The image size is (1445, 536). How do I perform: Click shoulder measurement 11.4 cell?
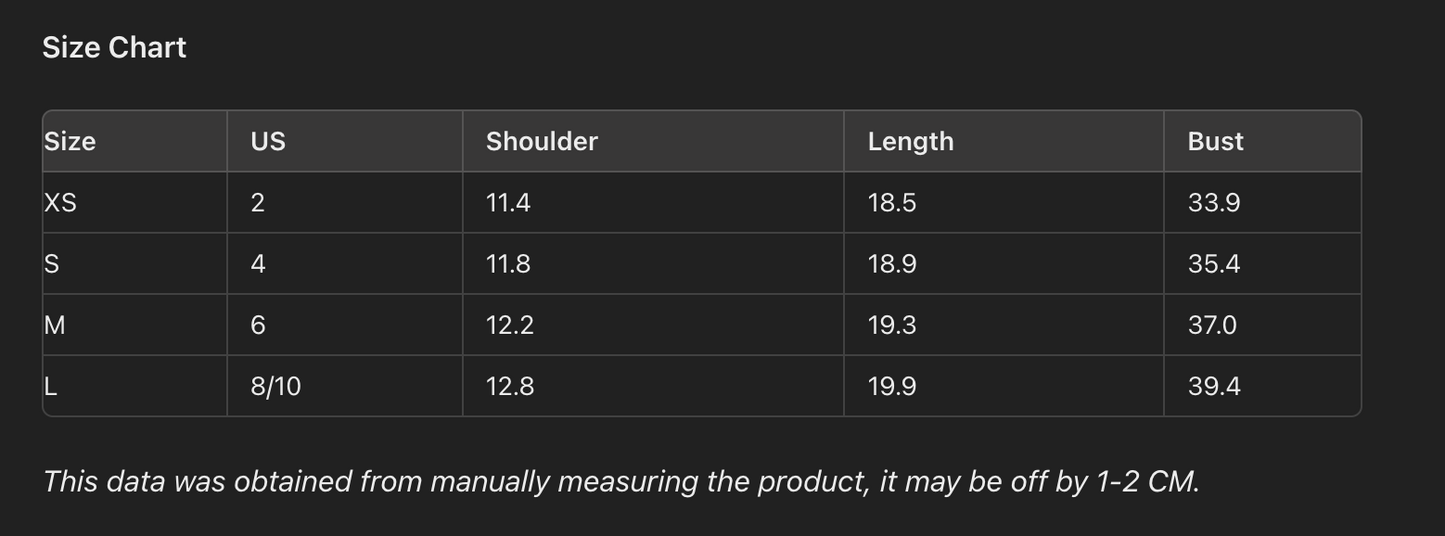(508, 203)
